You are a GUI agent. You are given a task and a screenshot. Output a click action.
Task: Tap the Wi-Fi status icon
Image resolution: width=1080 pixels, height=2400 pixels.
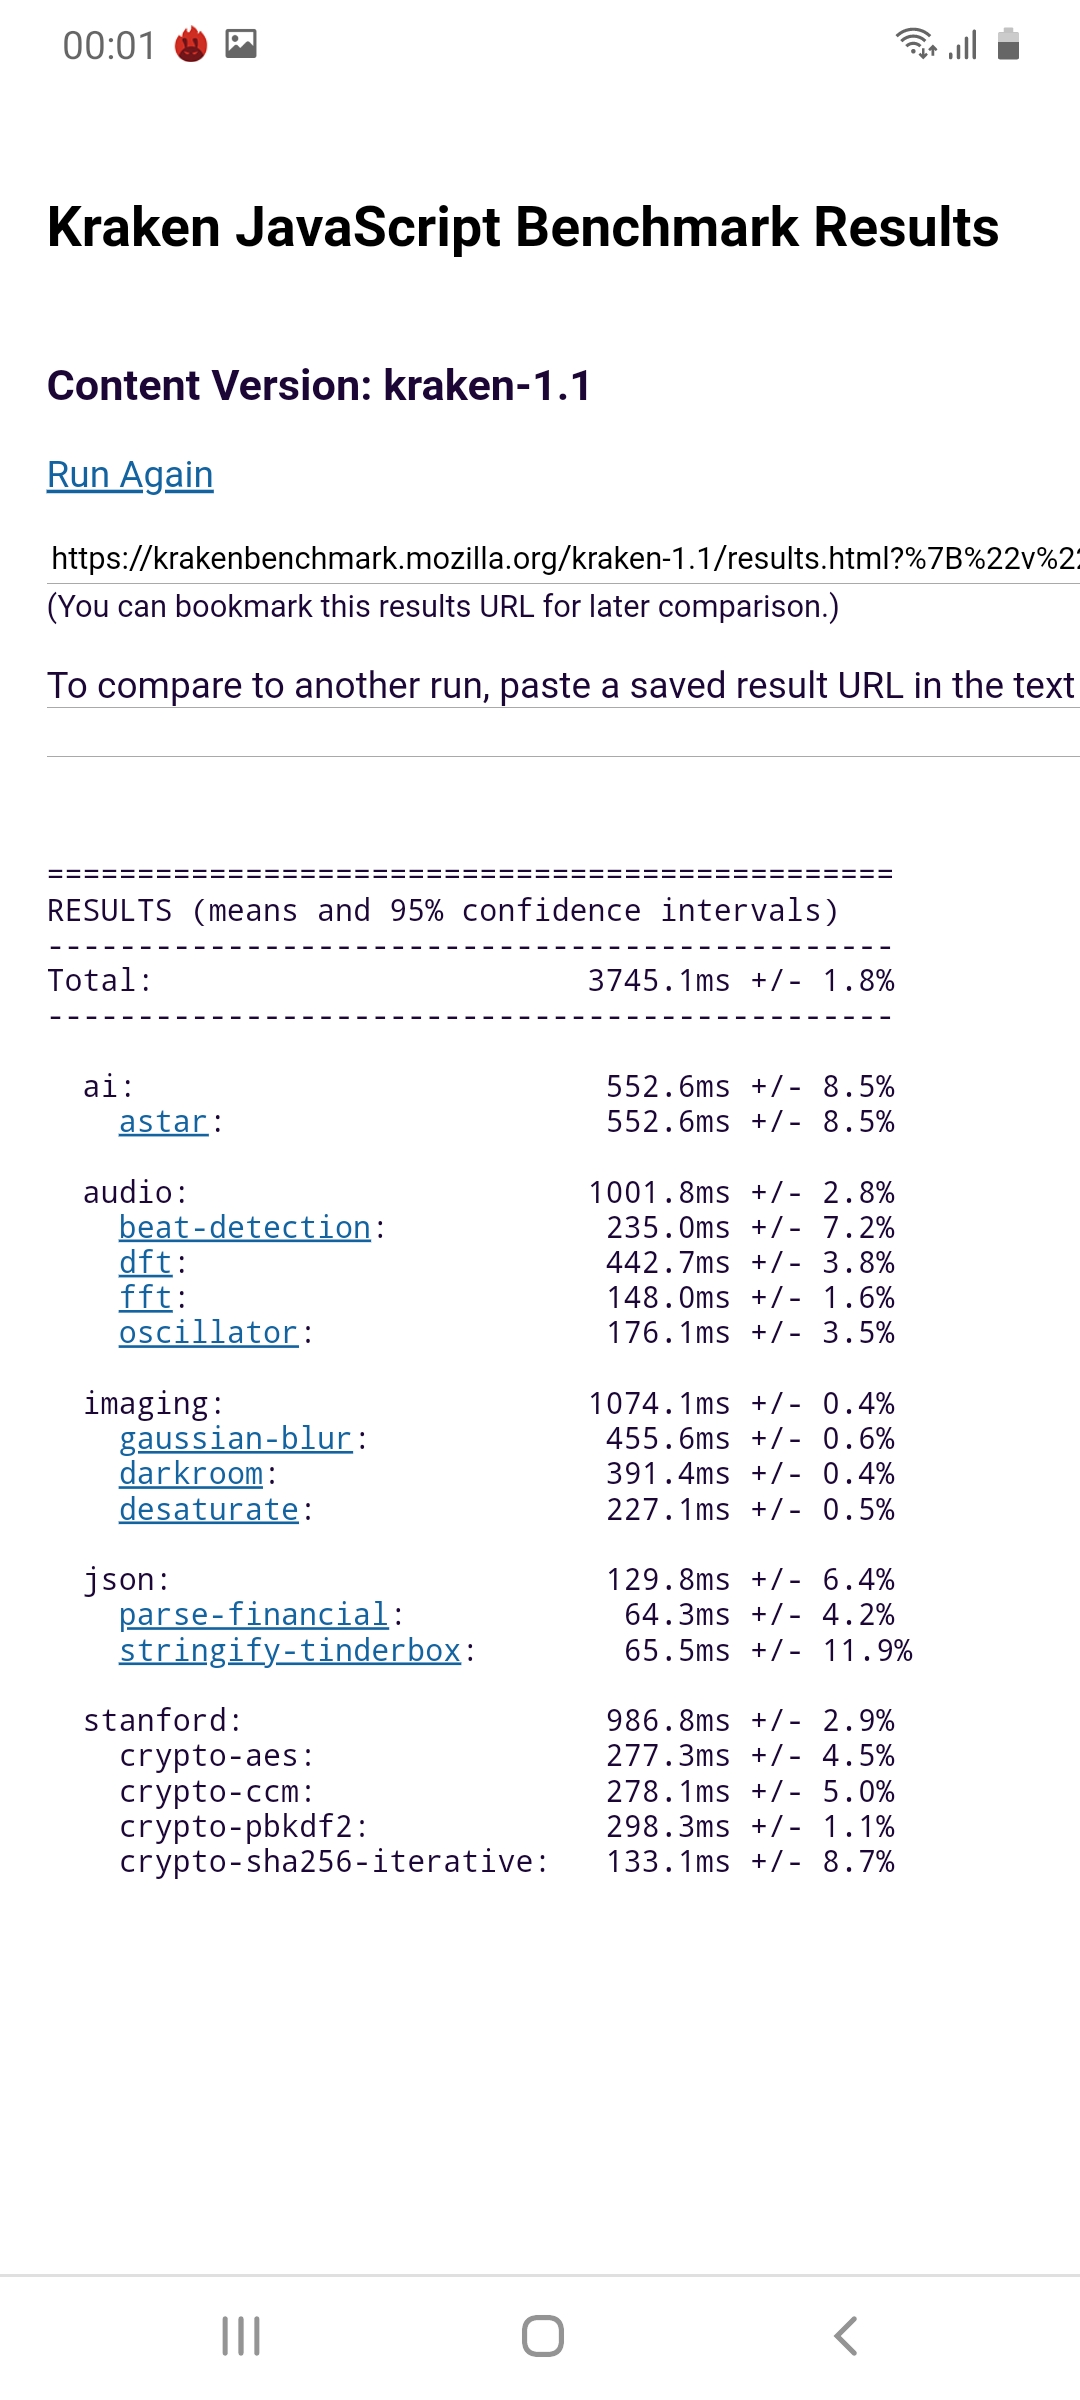tap(914, 44)
